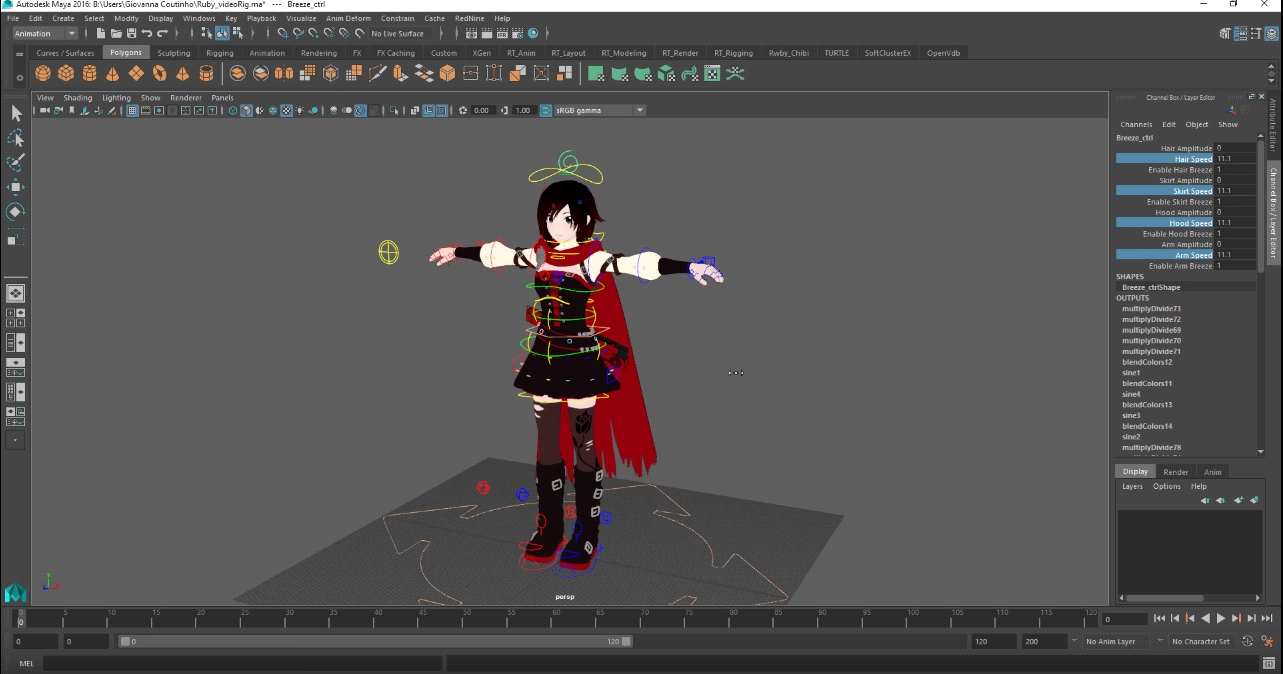
Task: Toggle snap to points
Action: (x=313, y=34)
